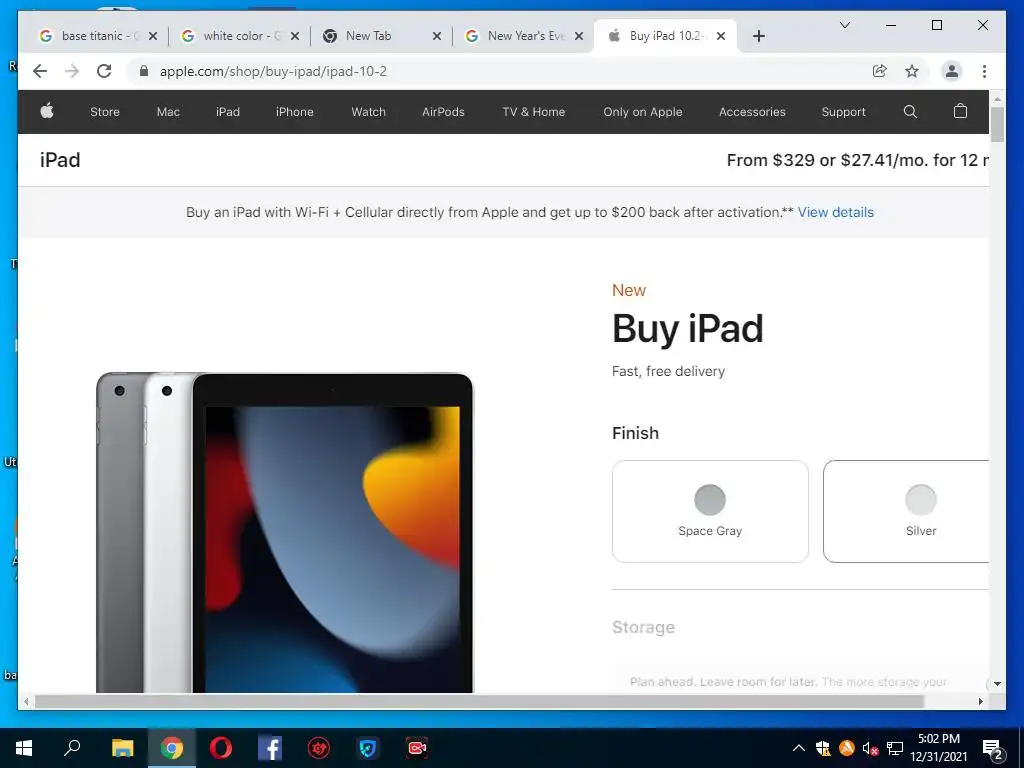Image resolution: width=1024 pixels, height=768 pixels.
Task: Open the Chrome profile avatar icon
Action: click(x=952, y=71)
